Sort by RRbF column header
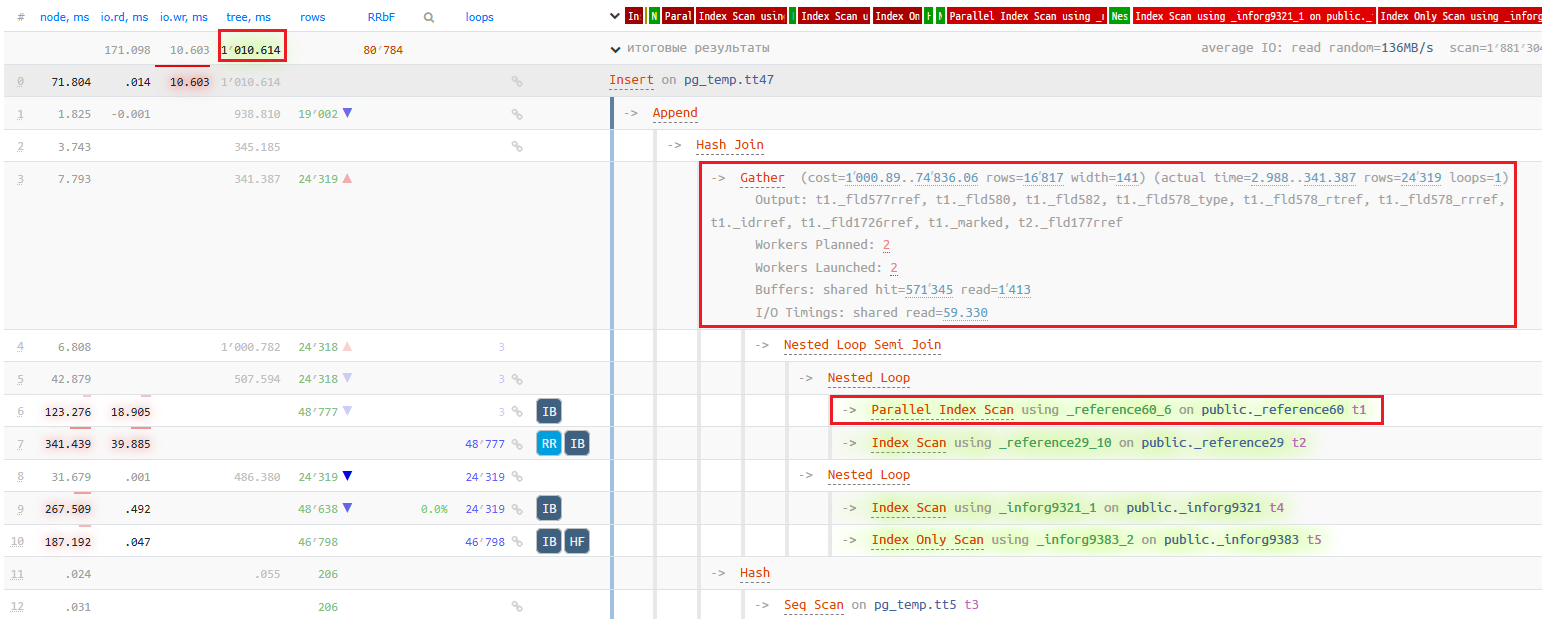The width and height of the screenshot is (1542, 619). [382, 17]
